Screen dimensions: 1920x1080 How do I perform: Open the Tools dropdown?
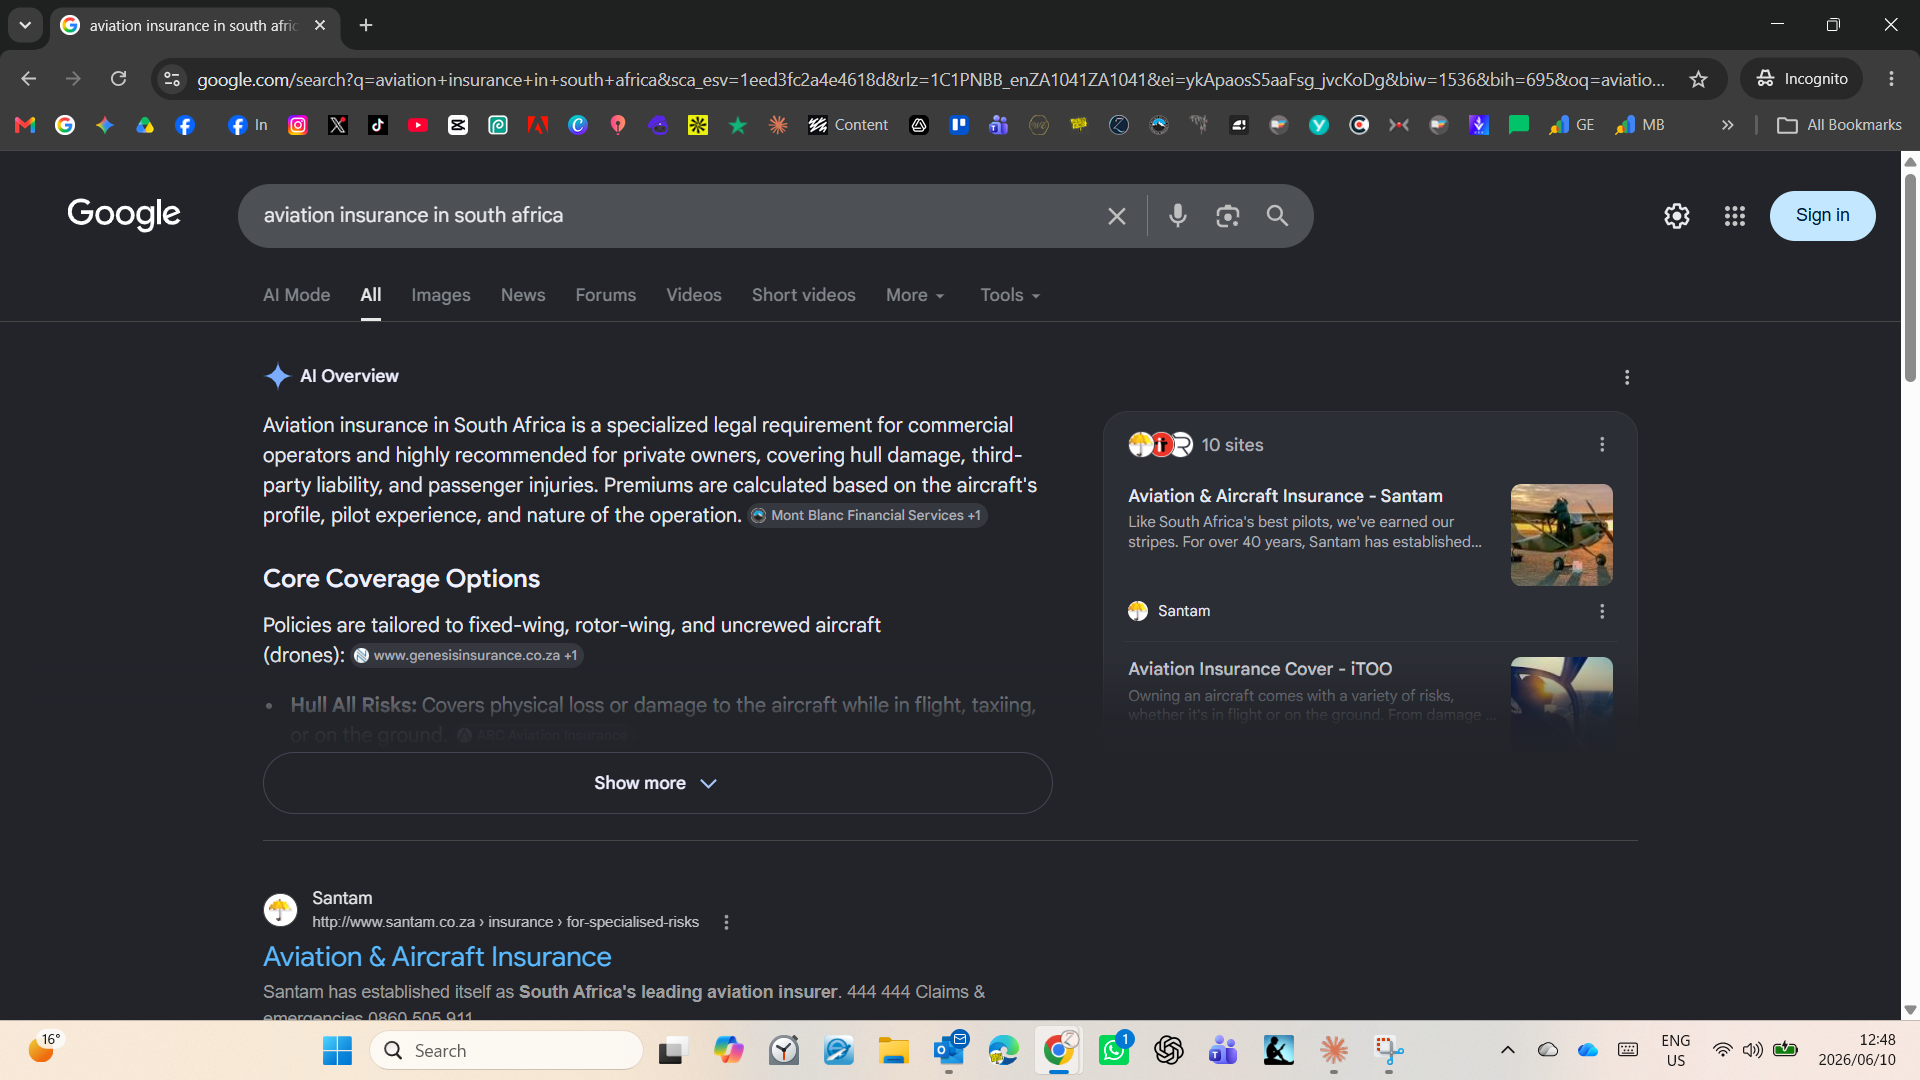coord(1010,295)
